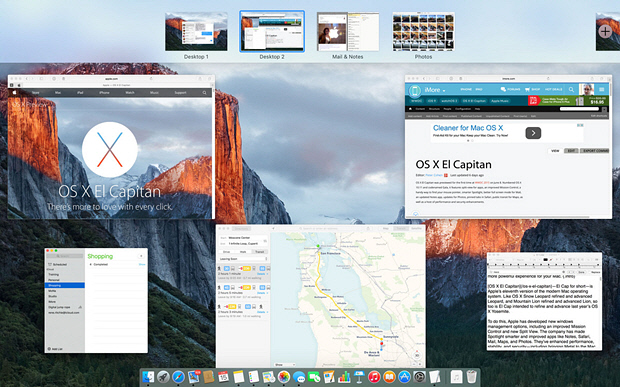Screen dimensions: 620x387
Task: Open the Photos app in dock
Action: [x=284, y=377]
